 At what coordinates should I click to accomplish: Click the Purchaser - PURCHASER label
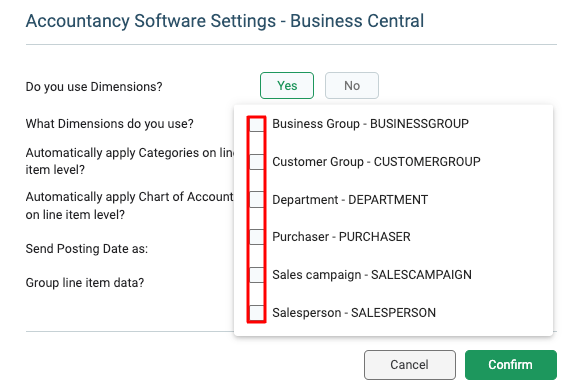[341, 237]
